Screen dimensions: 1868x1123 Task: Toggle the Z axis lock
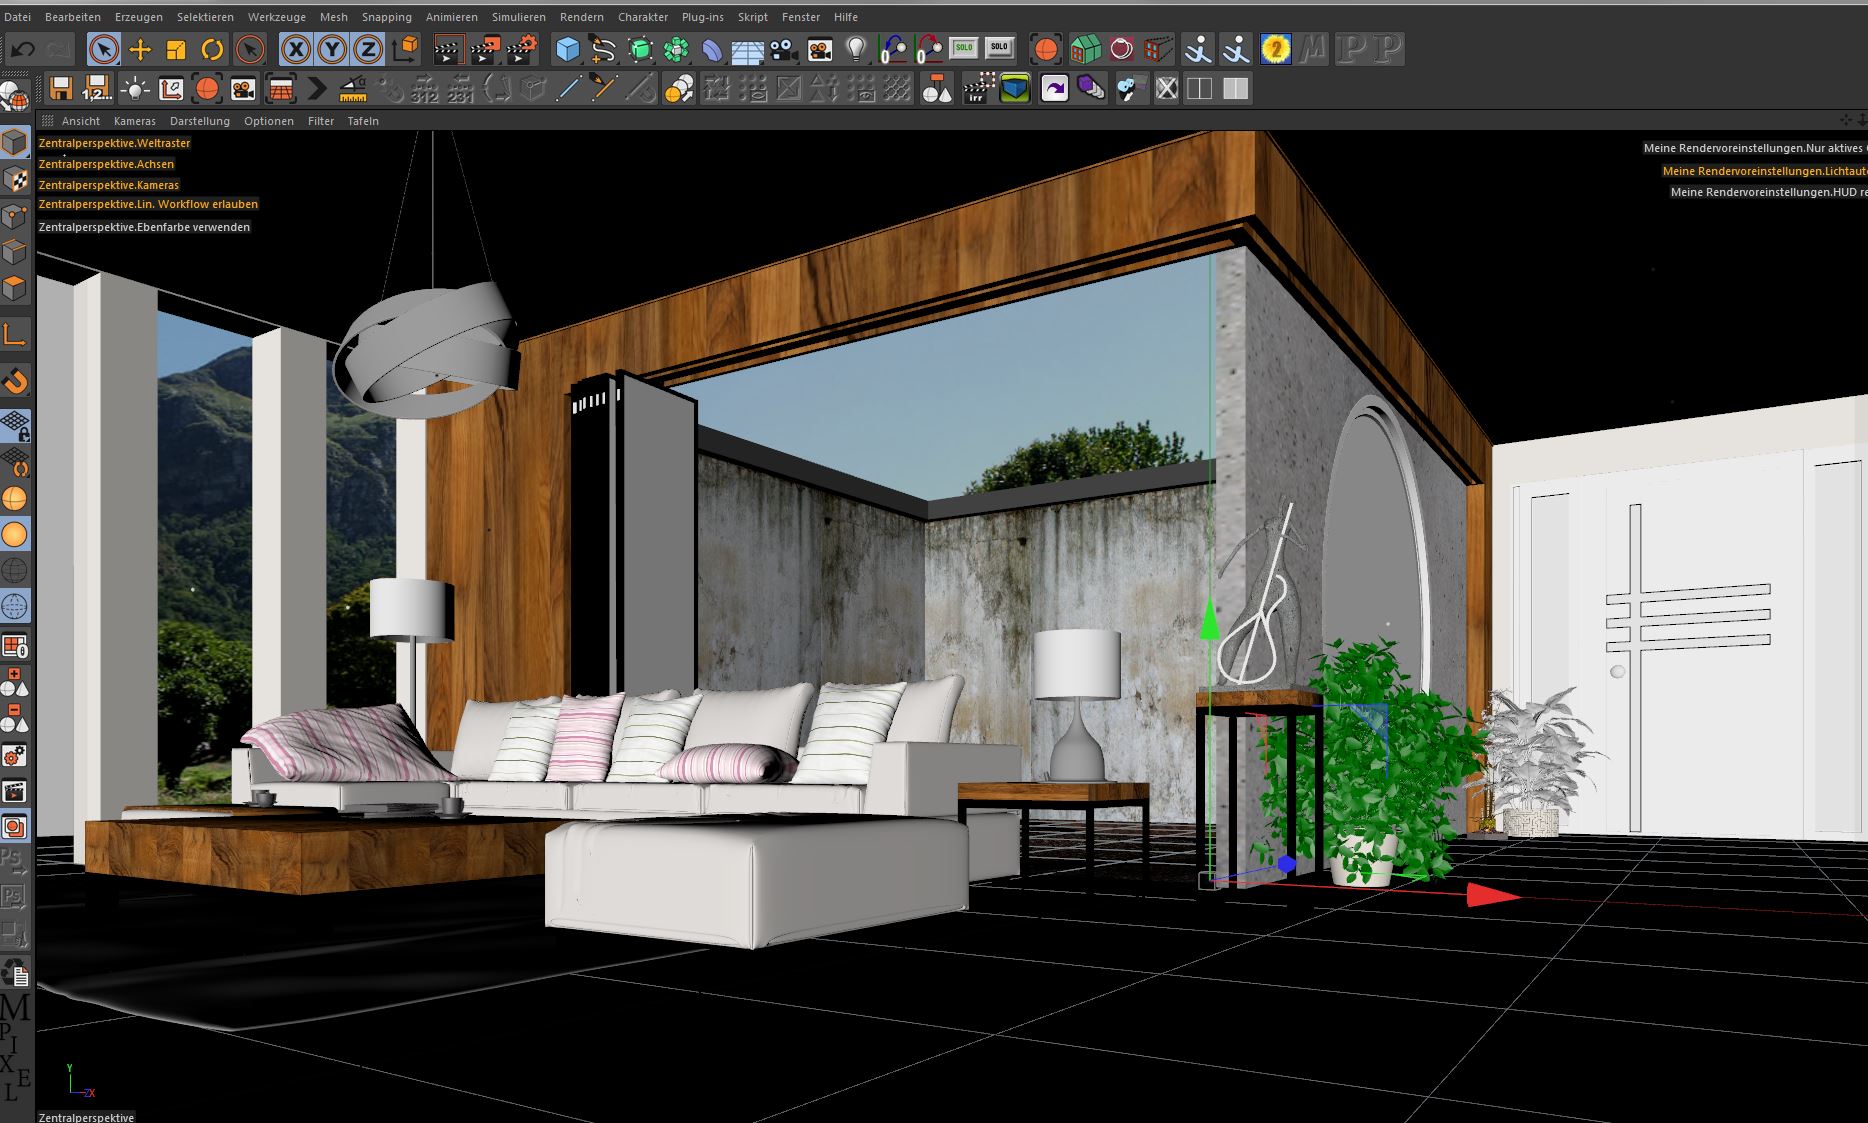click(x=368, y=49)
